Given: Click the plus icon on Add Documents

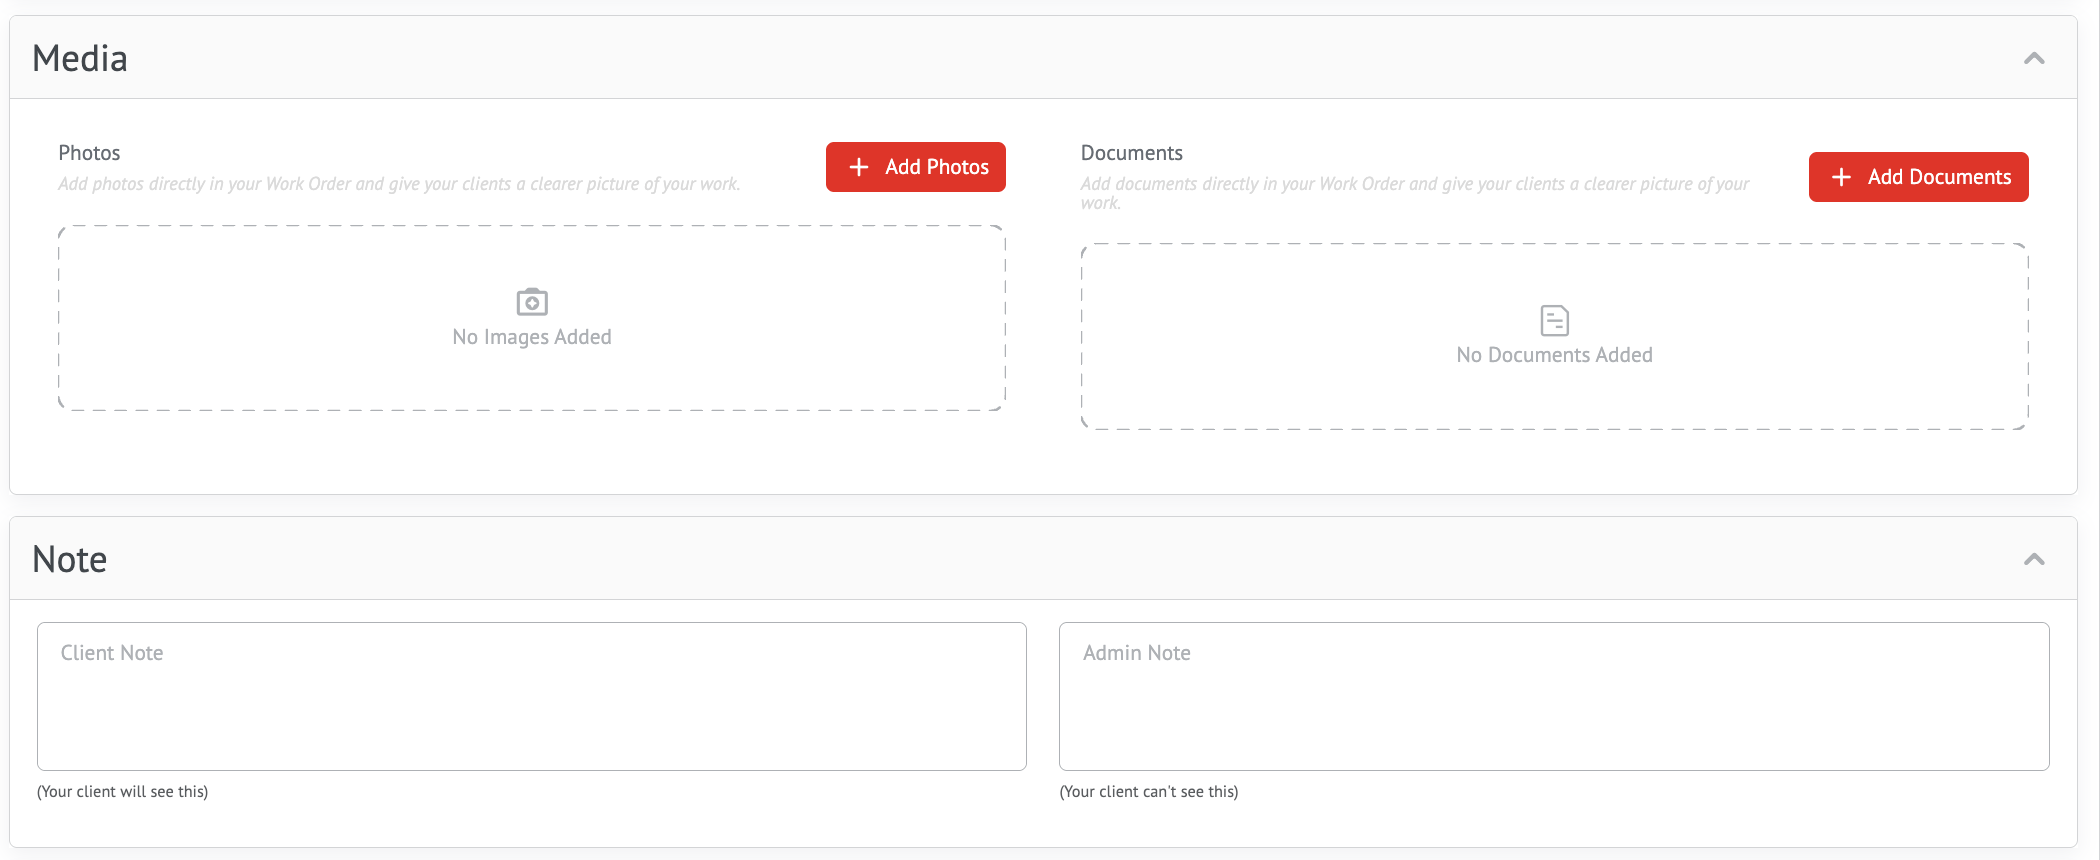Looking at the screenshot, I should [x=1842, y=177].
